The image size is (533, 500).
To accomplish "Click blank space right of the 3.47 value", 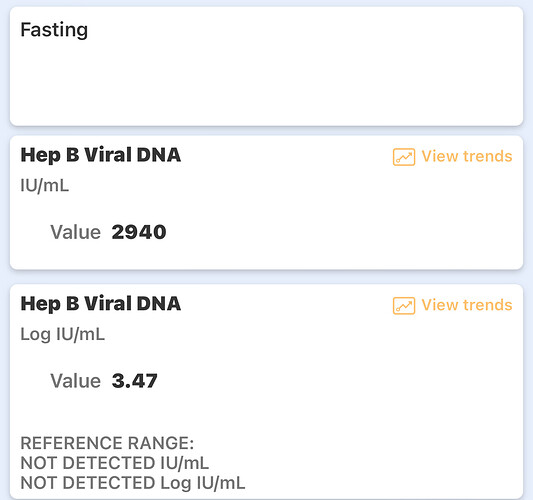I will (340, 381).
